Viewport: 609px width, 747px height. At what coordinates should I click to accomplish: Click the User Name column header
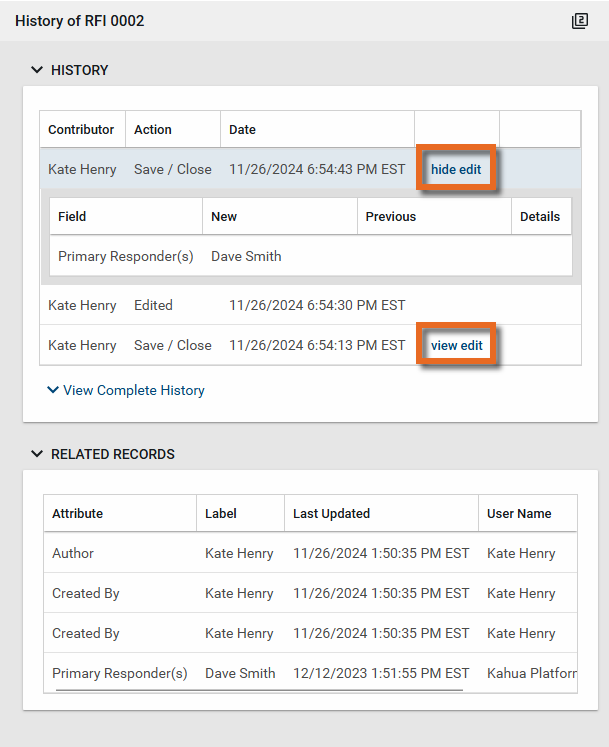[x=519, y=514]
